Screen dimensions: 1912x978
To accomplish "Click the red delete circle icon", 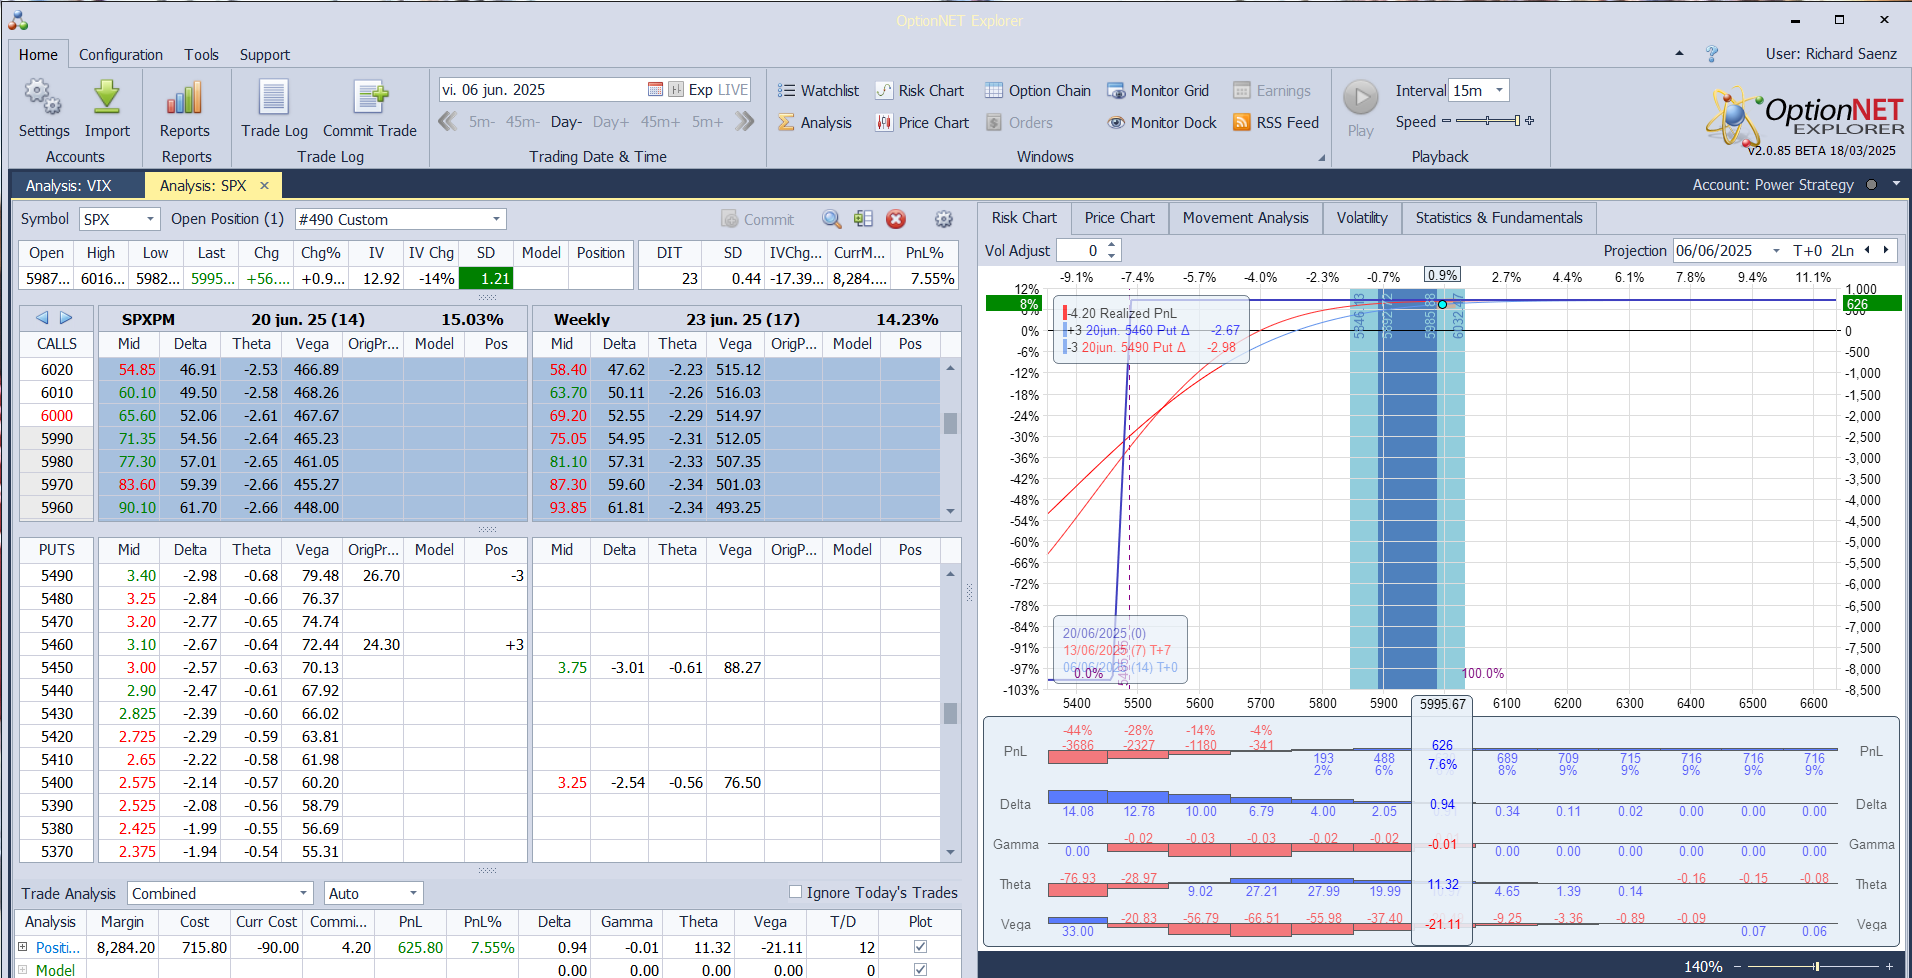I will click(896, 219).
